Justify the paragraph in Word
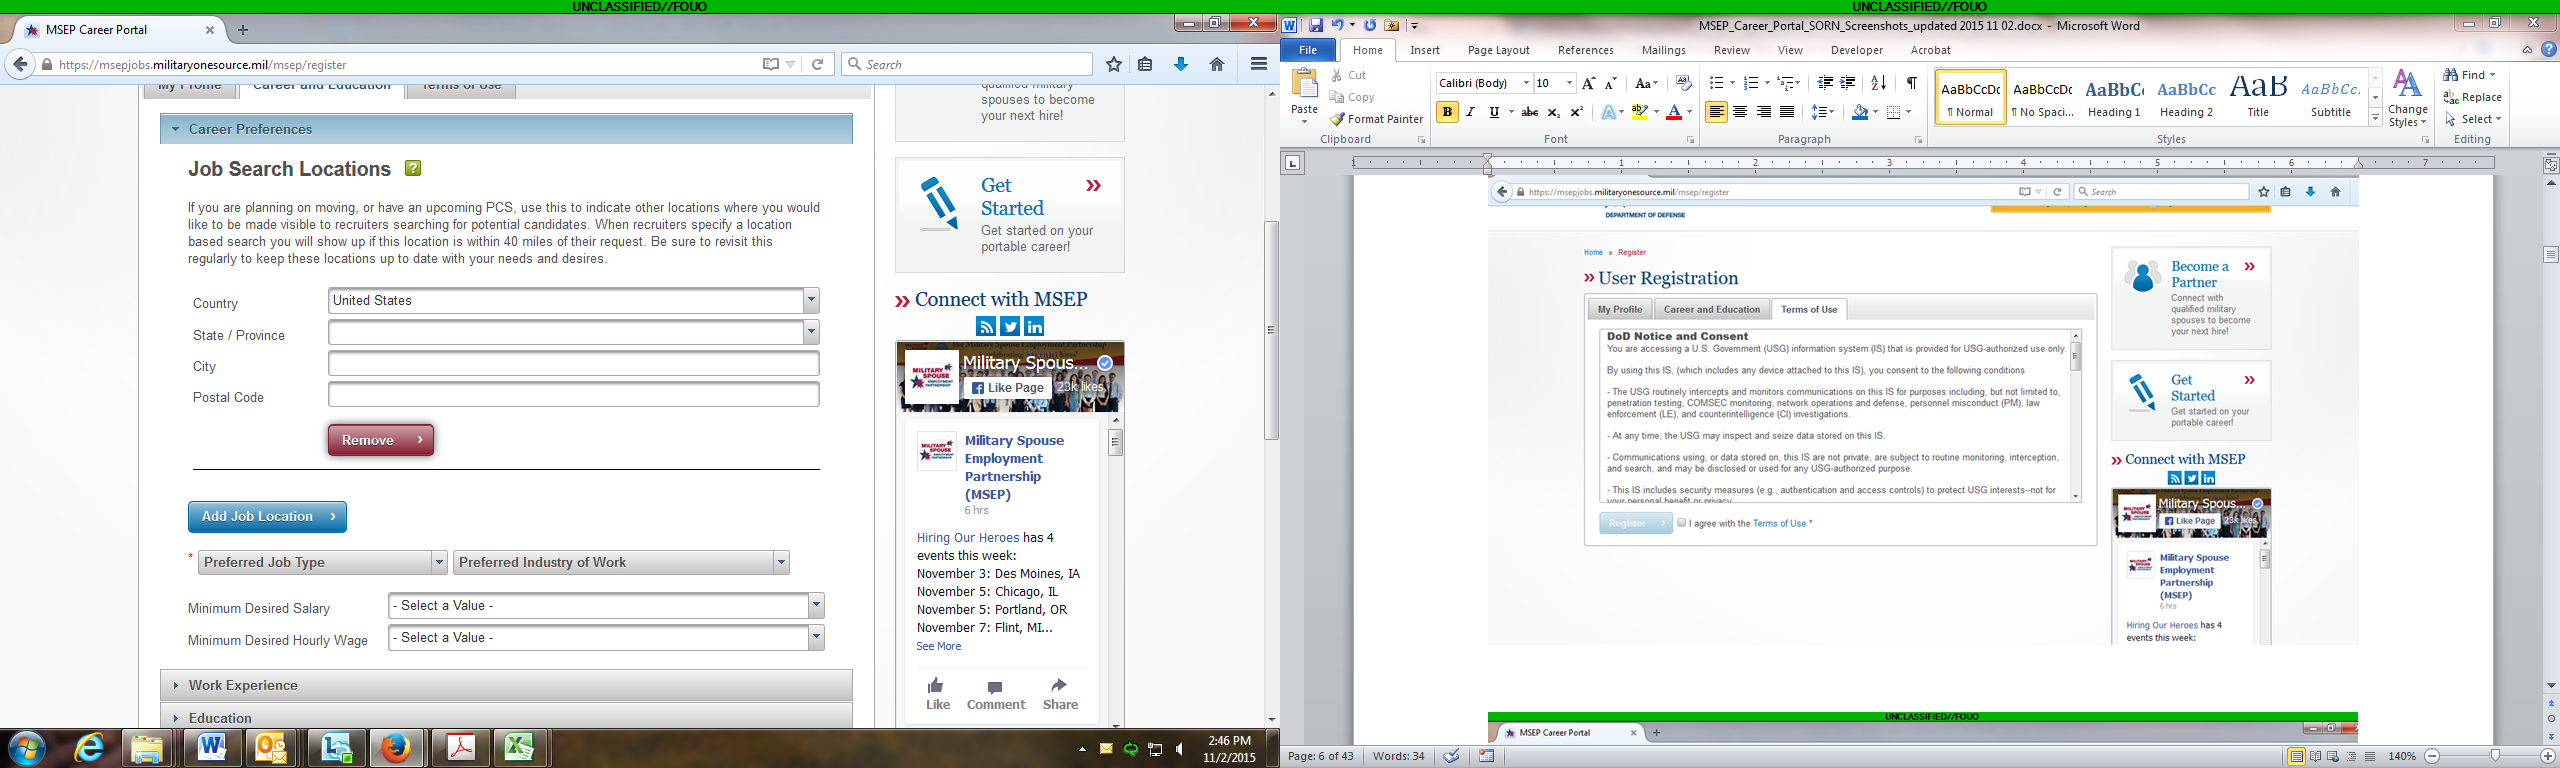Image resolution: width=2560 pixels, height=768 pixels. pyautogui.click(x=1787, y=112)
